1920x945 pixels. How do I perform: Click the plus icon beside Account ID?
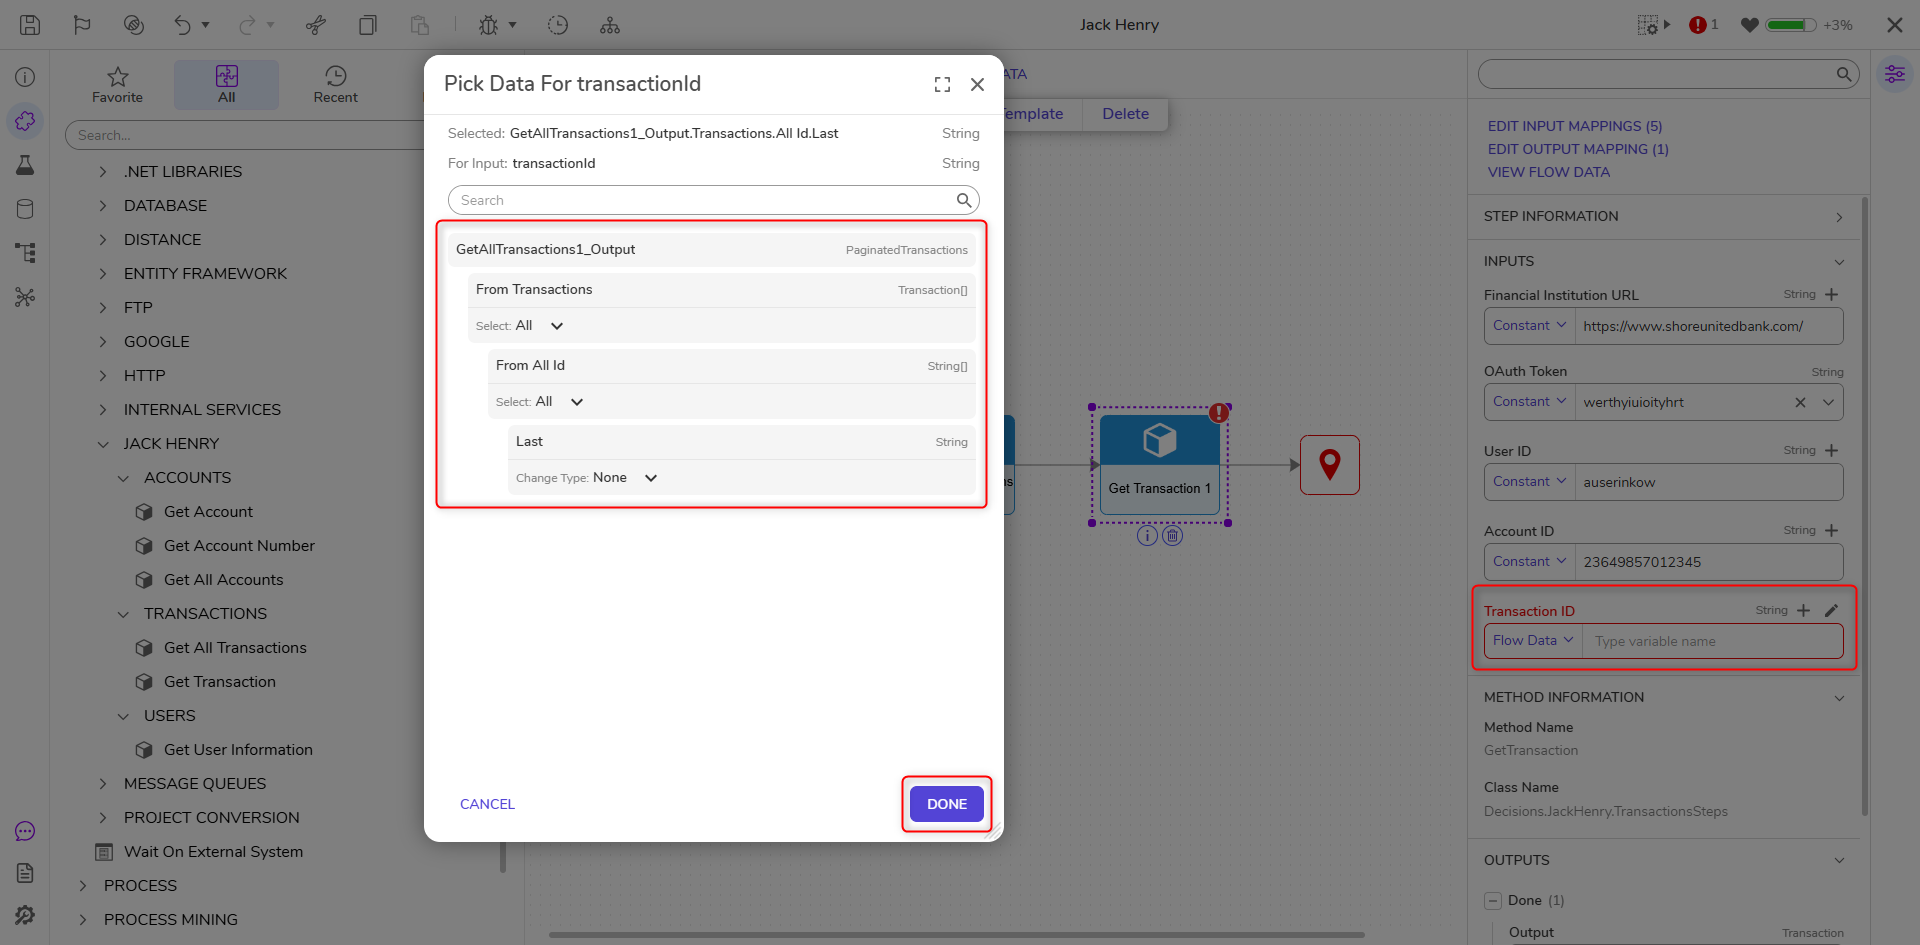tap(1831, 531)
